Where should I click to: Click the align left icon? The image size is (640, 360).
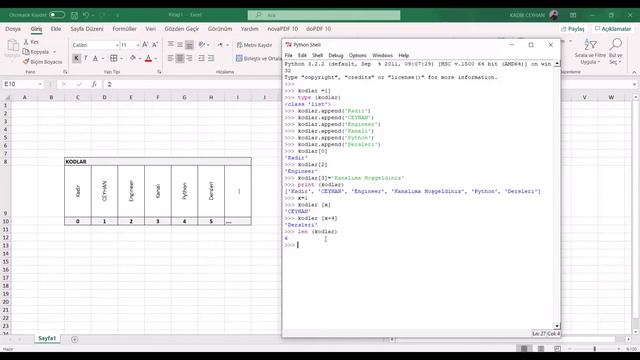(x=171, y=59)
